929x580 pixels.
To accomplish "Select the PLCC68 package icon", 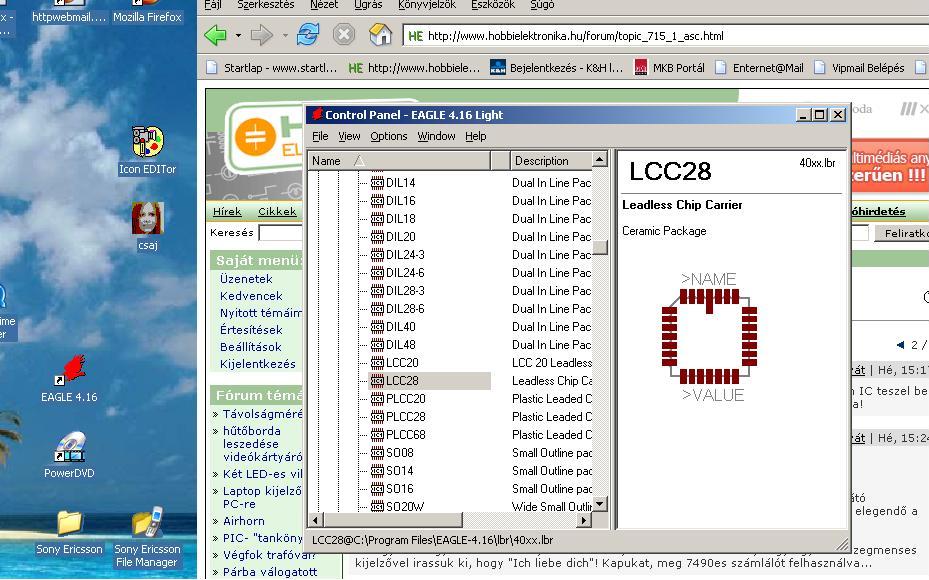I will point(377,435).
